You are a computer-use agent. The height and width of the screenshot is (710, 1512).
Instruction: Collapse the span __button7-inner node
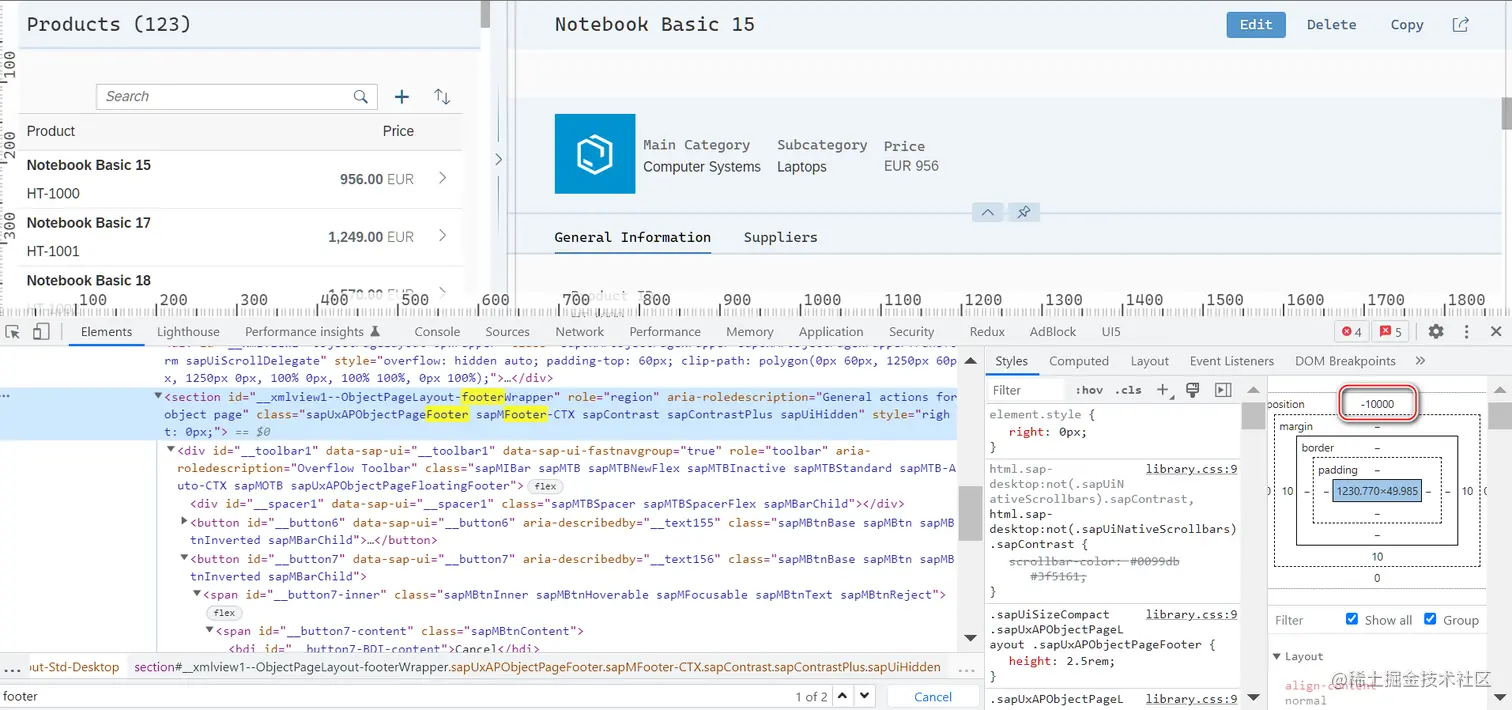[197, 594]
